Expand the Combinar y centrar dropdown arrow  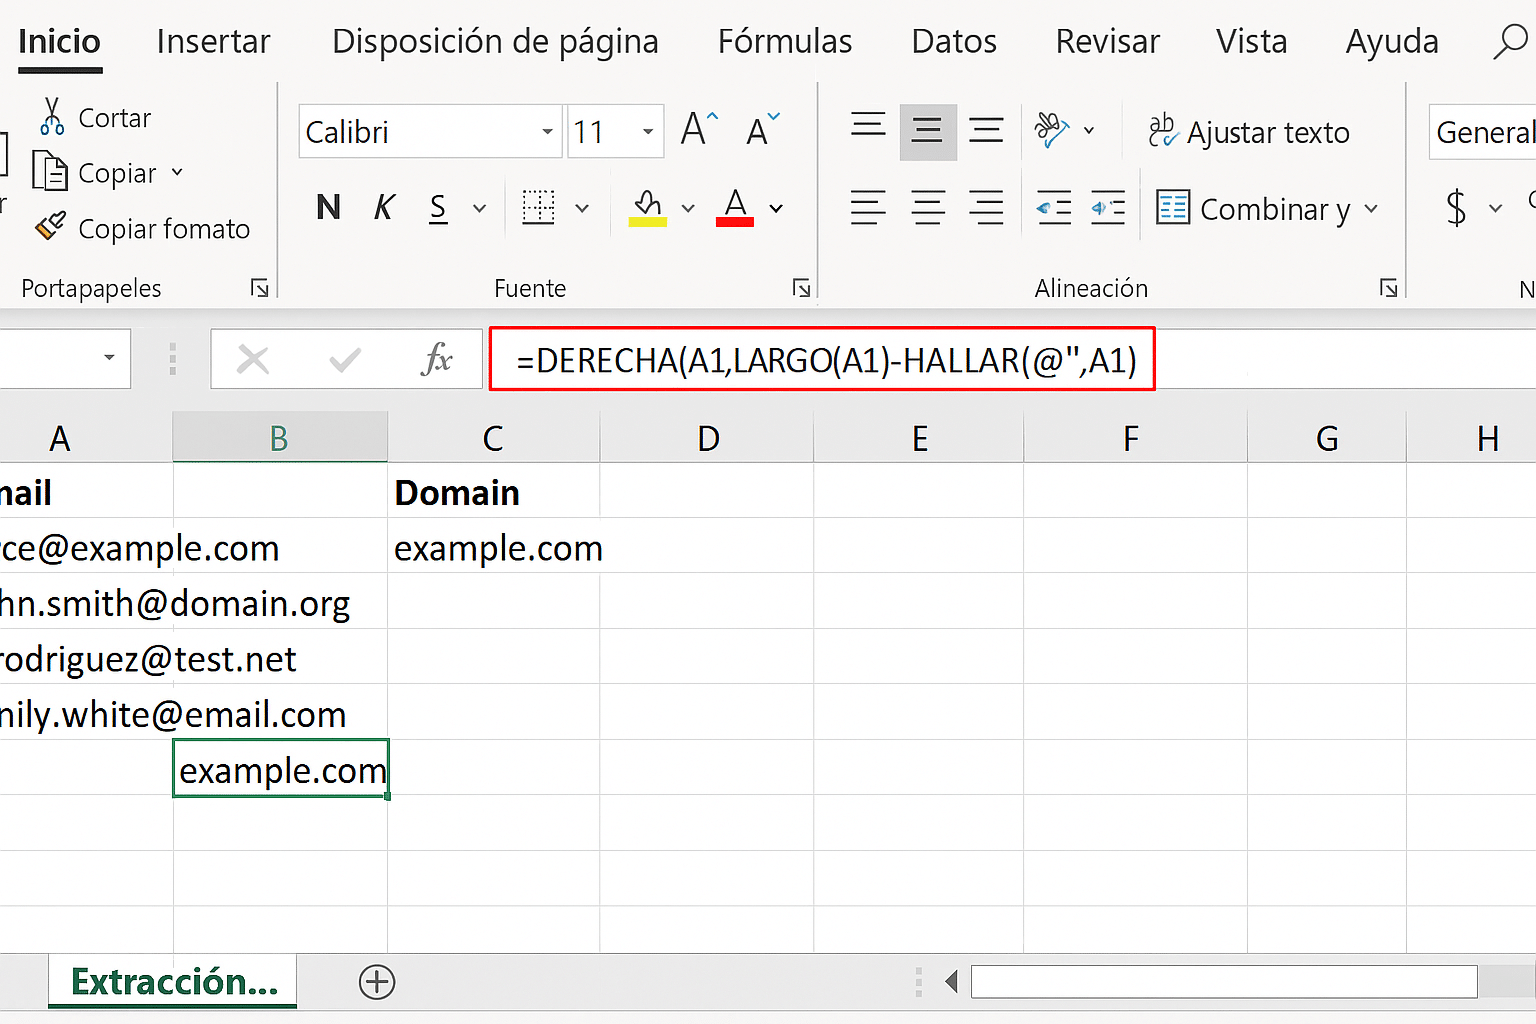(1371, 209)
